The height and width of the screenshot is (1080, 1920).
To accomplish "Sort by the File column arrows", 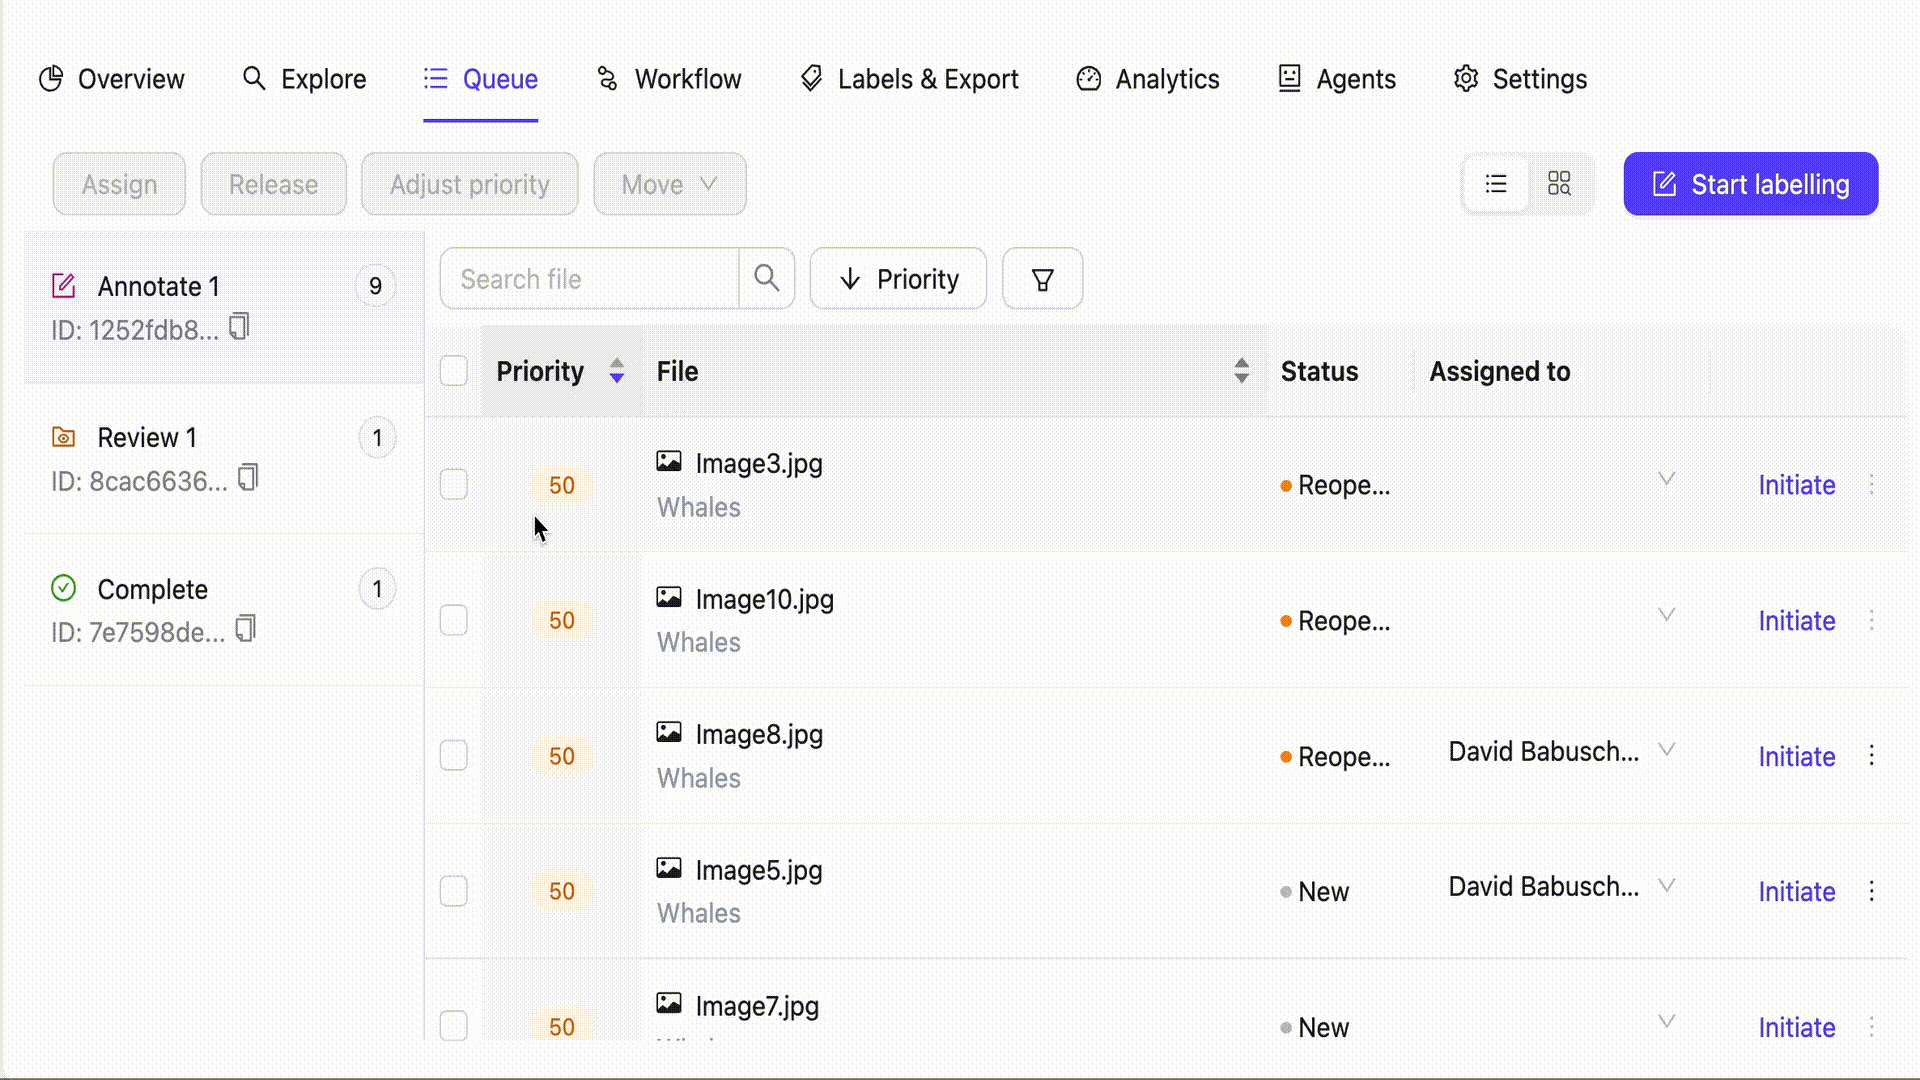I will (1241, 371).
